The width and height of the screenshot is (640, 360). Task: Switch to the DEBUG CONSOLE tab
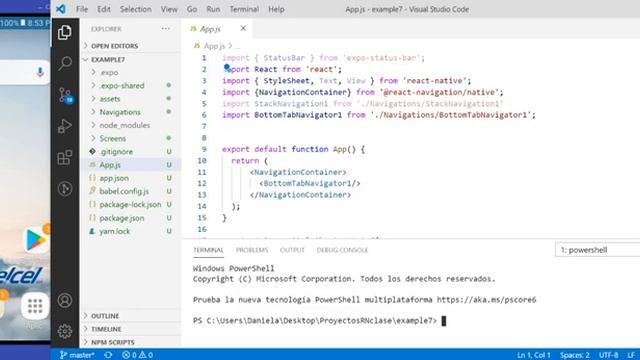[x=342, y=250]
